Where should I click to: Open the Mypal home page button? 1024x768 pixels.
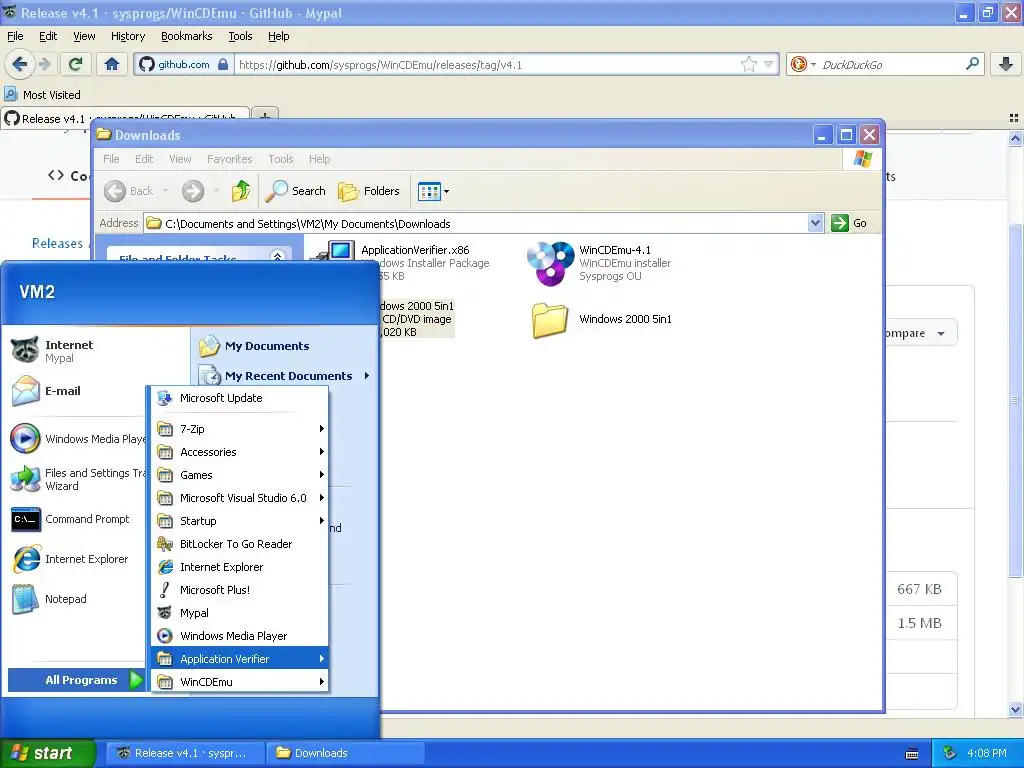(x=112, y=64)
